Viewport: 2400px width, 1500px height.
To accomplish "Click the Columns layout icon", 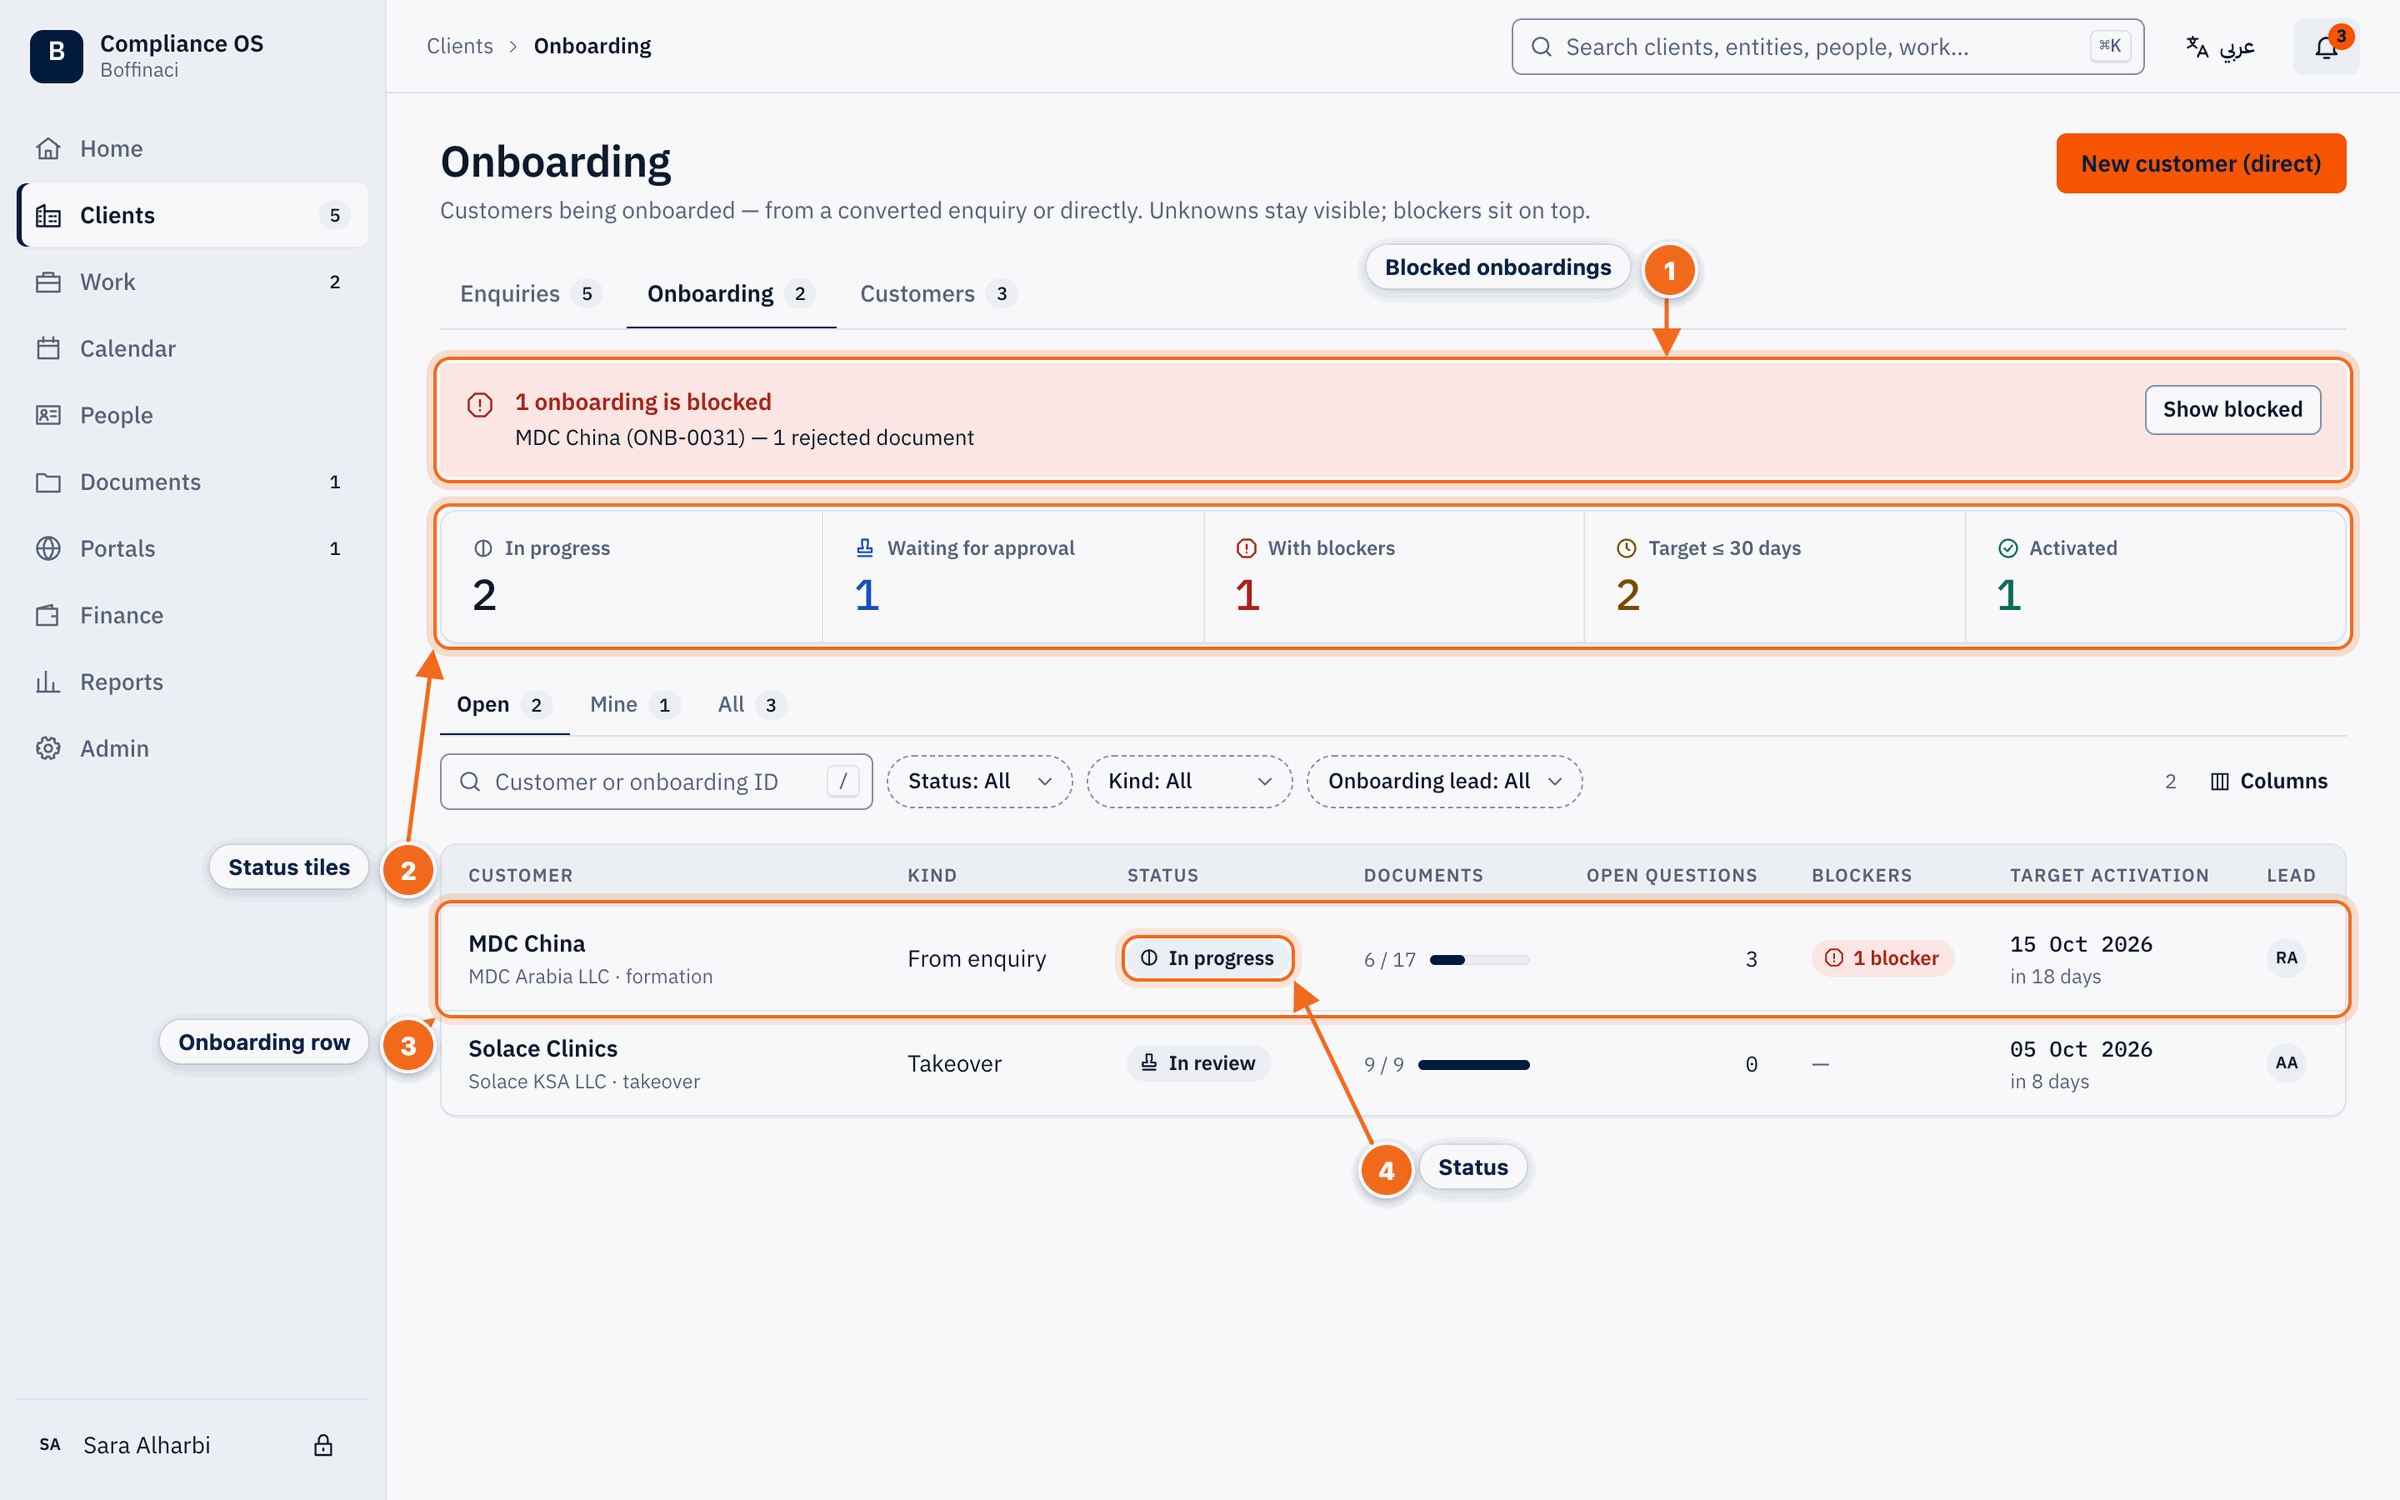I will coord(2219,781).
